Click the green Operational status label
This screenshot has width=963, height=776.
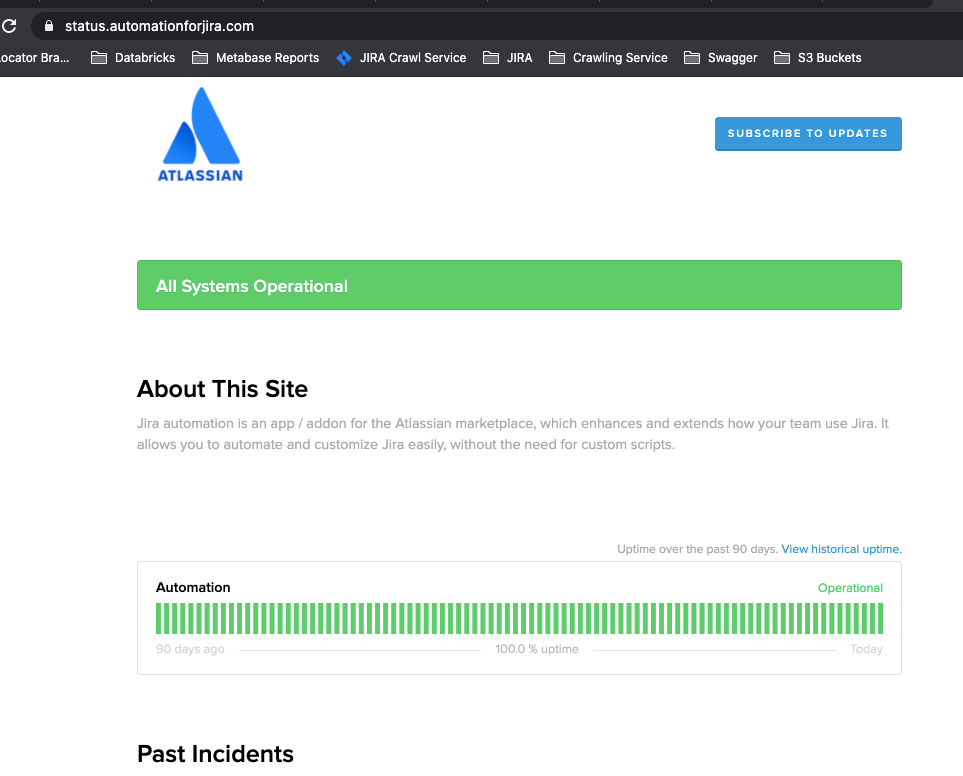click(850, 588)
